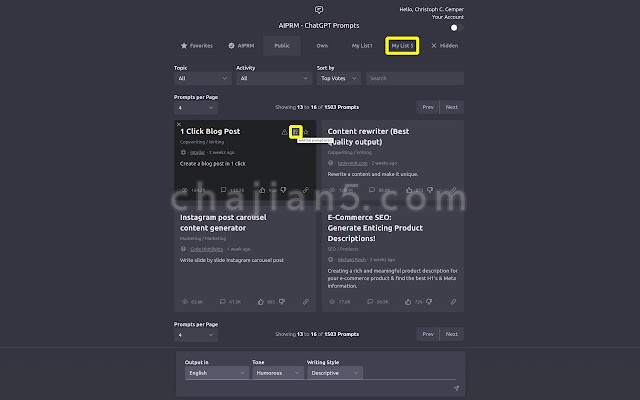Thumbs up the Content rewriter prompt
The width and height of the screenshot is (640, 400).
point(409,190)
